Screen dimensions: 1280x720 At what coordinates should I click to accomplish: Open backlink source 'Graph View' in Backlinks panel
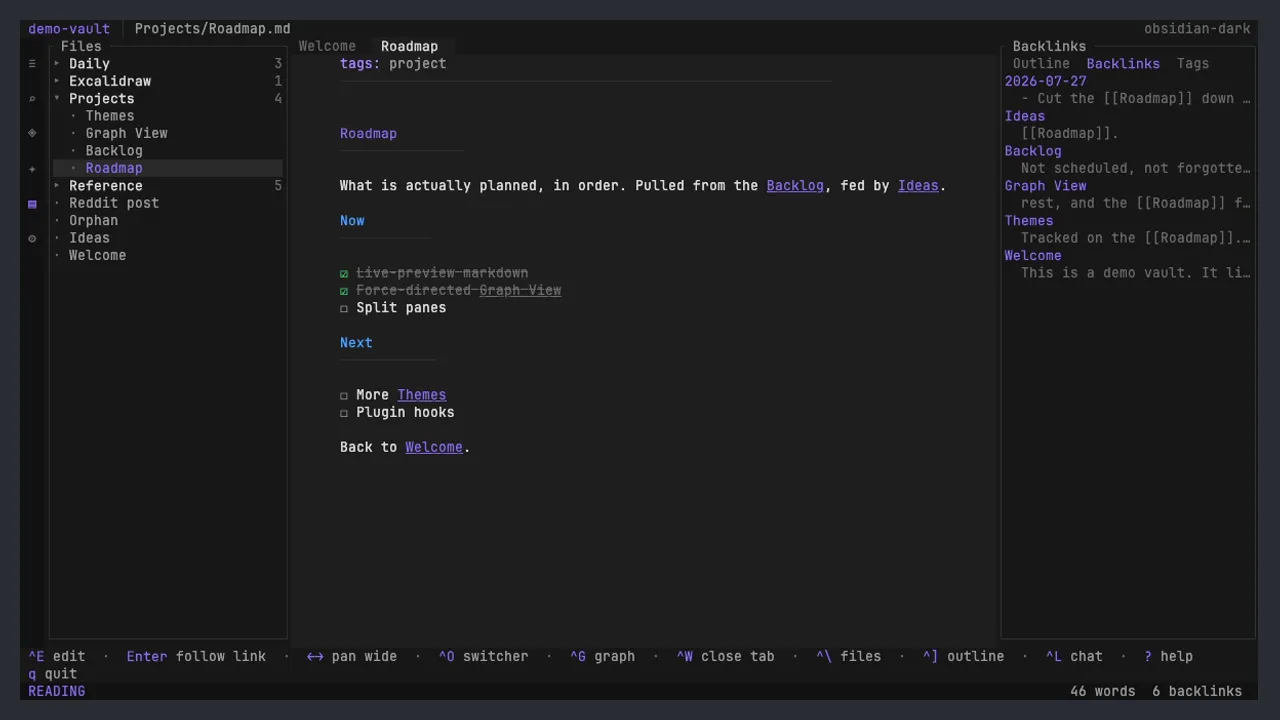[x=1045, y=186]
